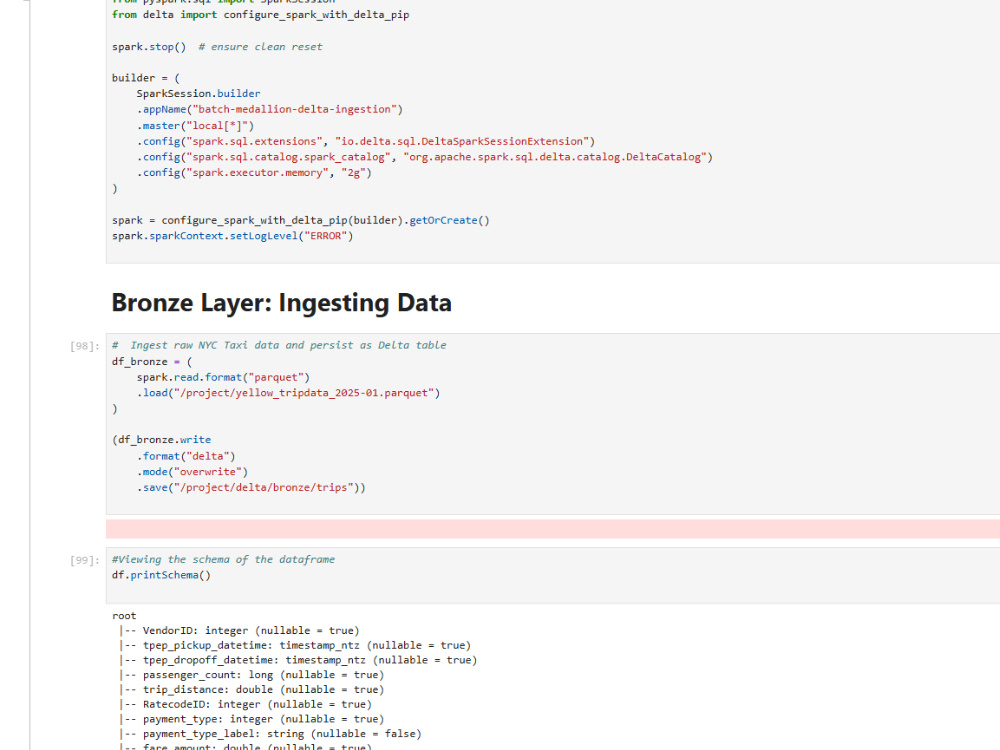This screenshot has height=750, width=1000.
Task: Click the tpep_dropoff_datetime schema line
Action: coord(298,660)
